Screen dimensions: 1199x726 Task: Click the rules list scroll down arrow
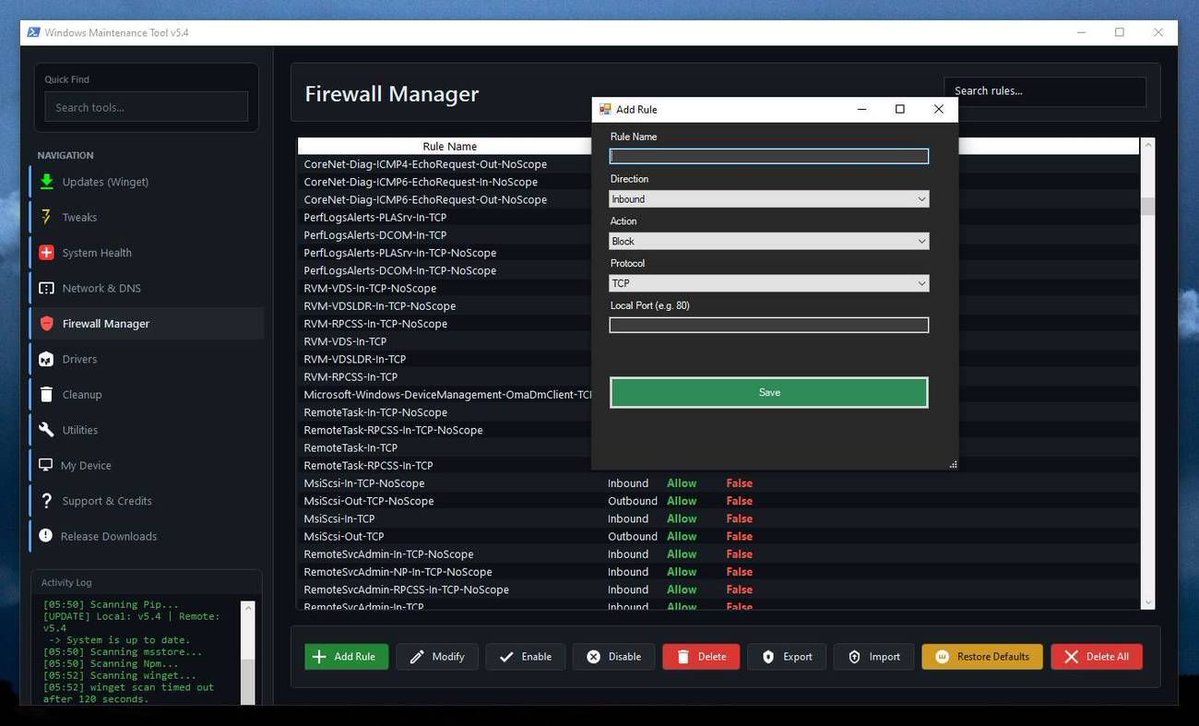tap(1147, 603)
